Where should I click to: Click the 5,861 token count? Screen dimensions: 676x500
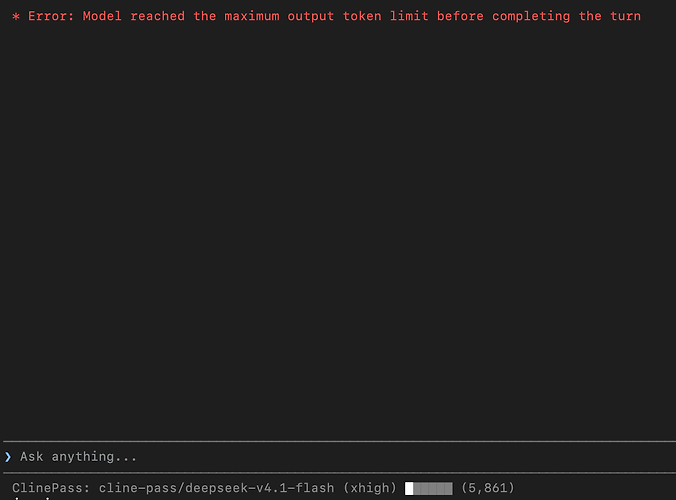point(488,488)
